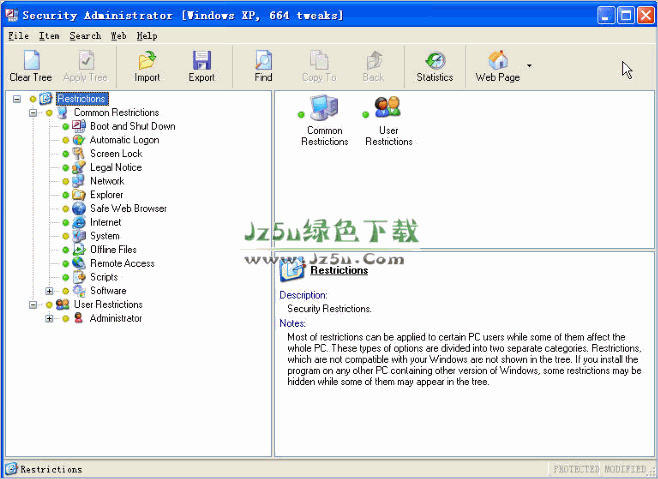Select the Screen Lock keys icon
Screen dimensions: 658x479
click(x=79, y=154)
